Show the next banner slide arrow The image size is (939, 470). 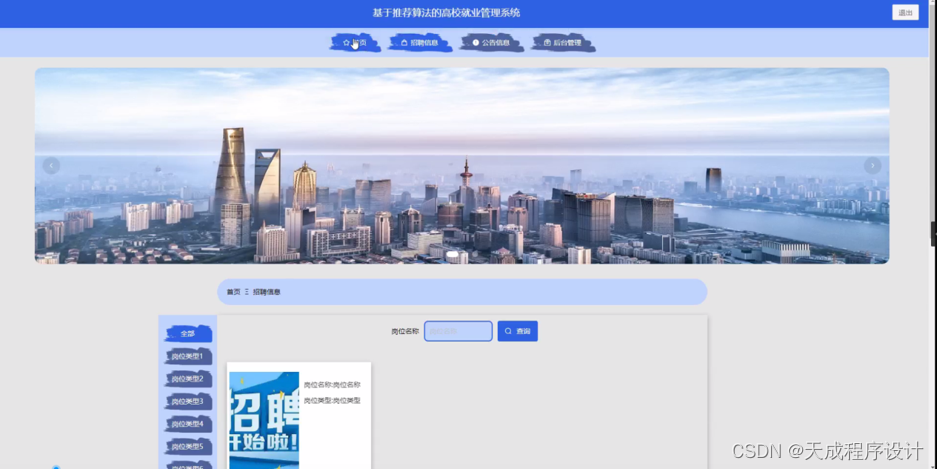click(x=872, y=165)
